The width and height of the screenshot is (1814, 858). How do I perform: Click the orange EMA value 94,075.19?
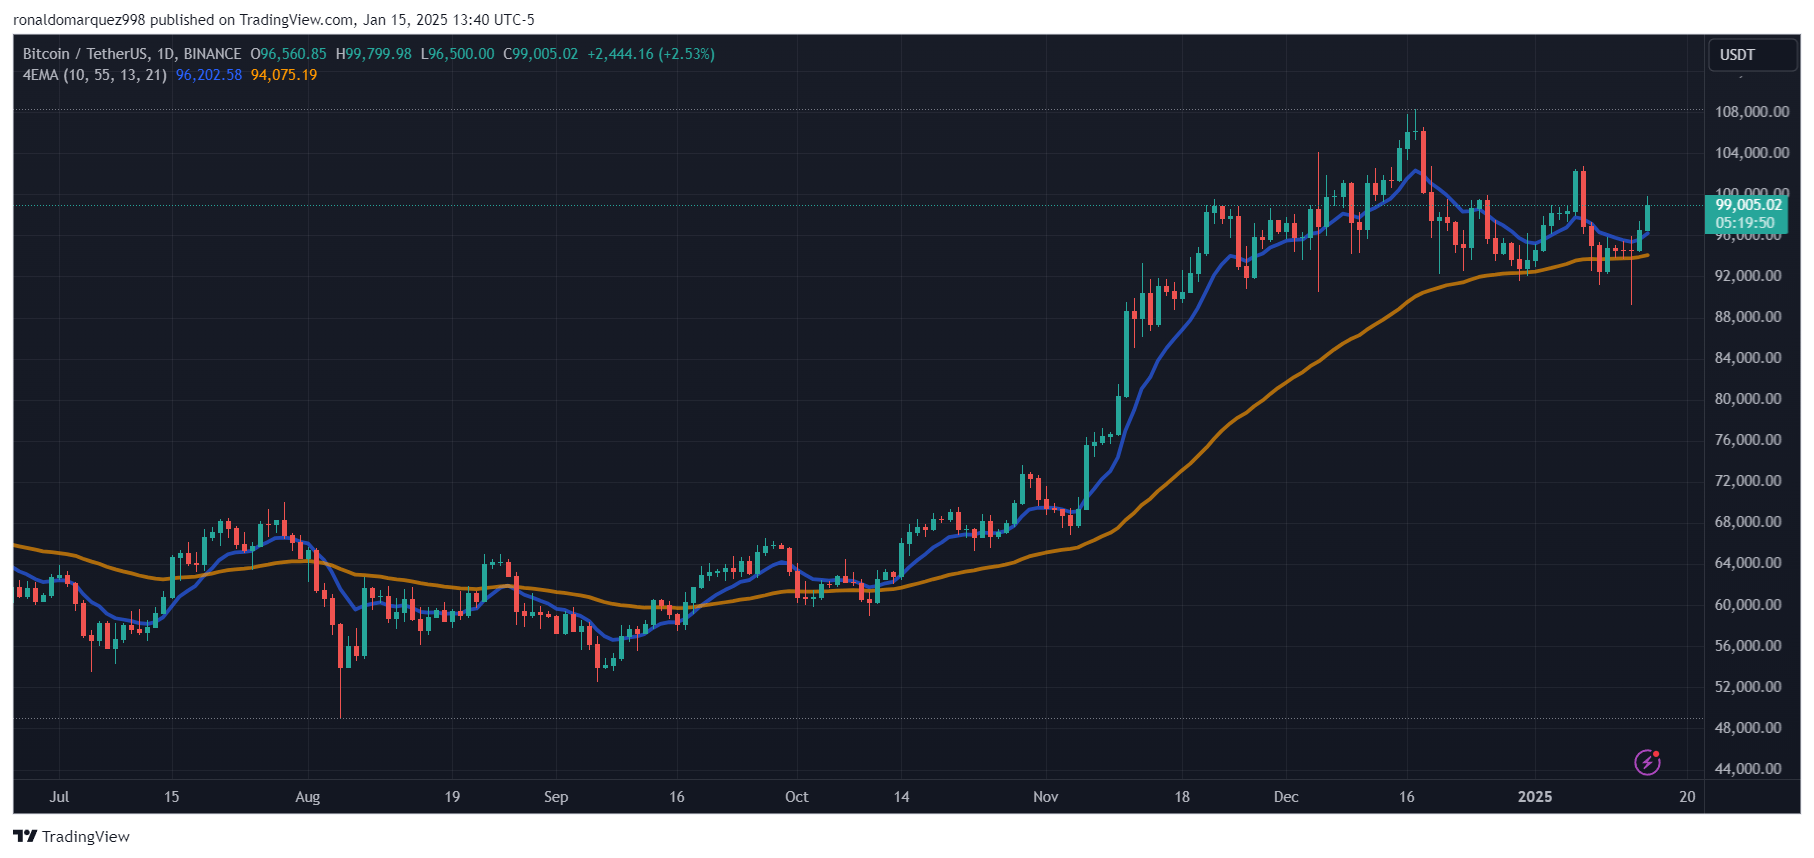(284, 75)
